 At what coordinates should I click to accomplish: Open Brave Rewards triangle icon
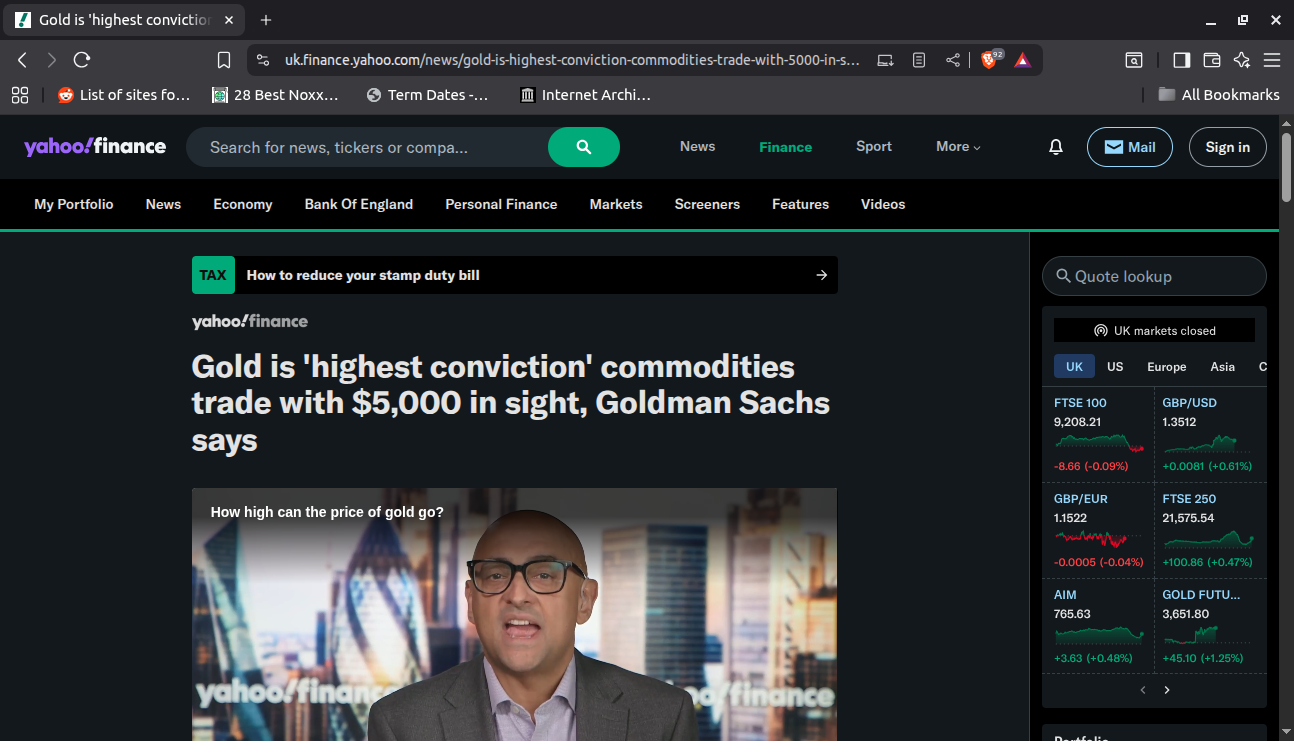pyautogui.click(x=1022, y=60)
